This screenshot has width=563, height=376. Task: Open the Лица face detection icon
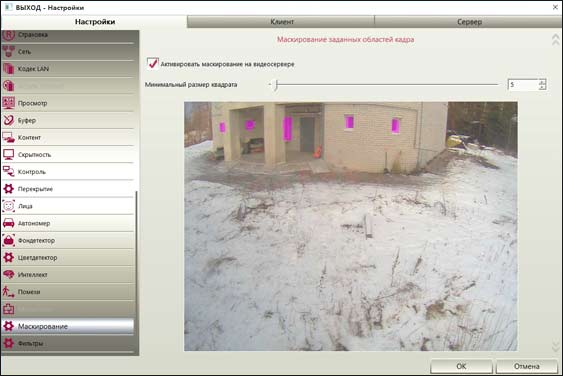[9, 206]
